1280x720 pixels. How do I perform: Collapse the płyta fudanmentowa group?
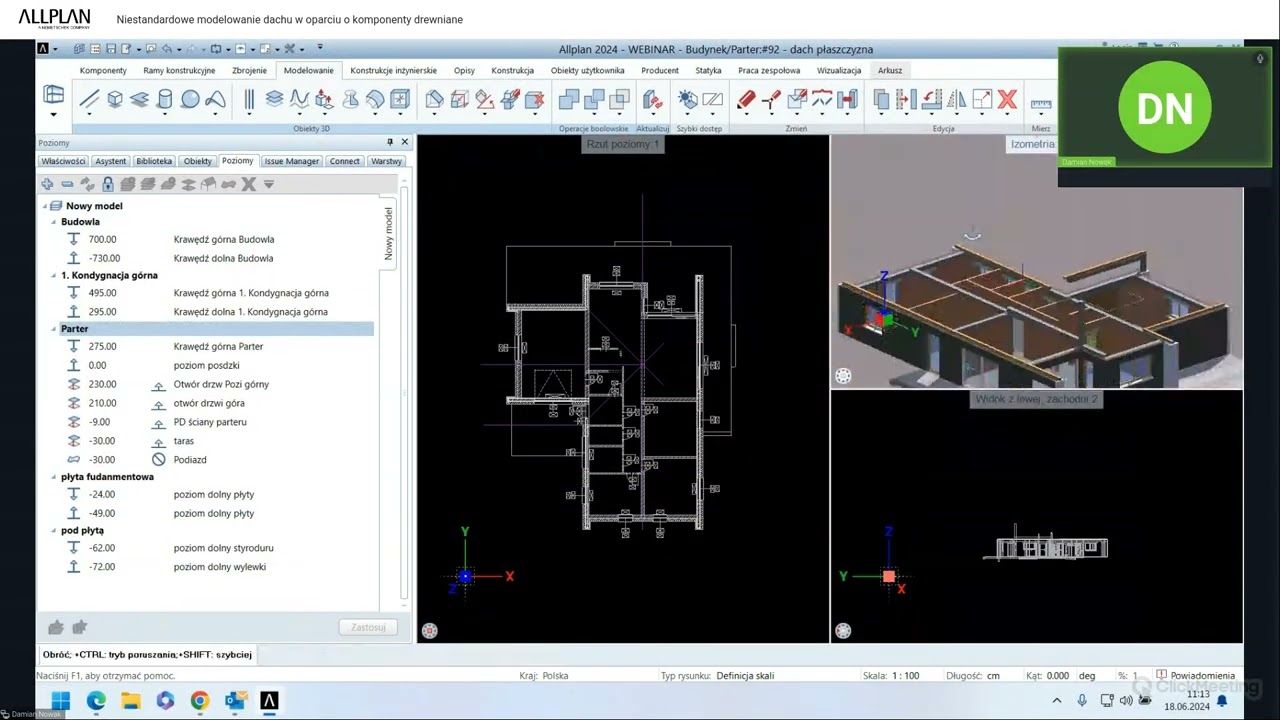(x=54, y=477)
